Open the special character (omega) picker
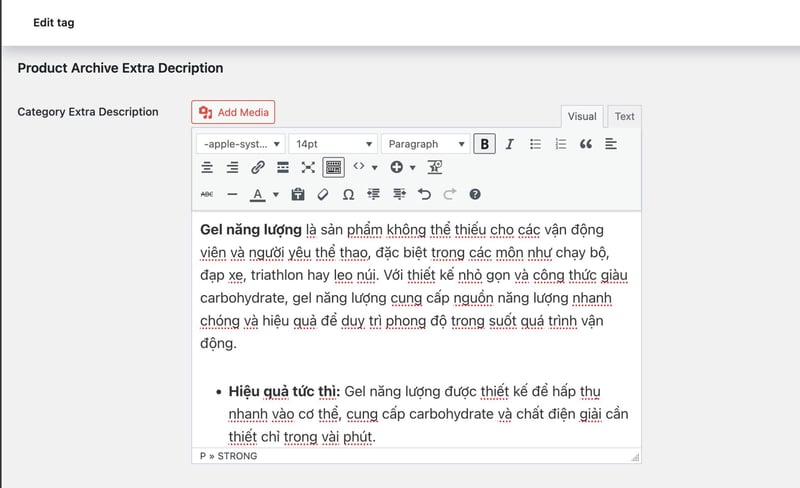This screenshot has height=488, width=800. 348,194
